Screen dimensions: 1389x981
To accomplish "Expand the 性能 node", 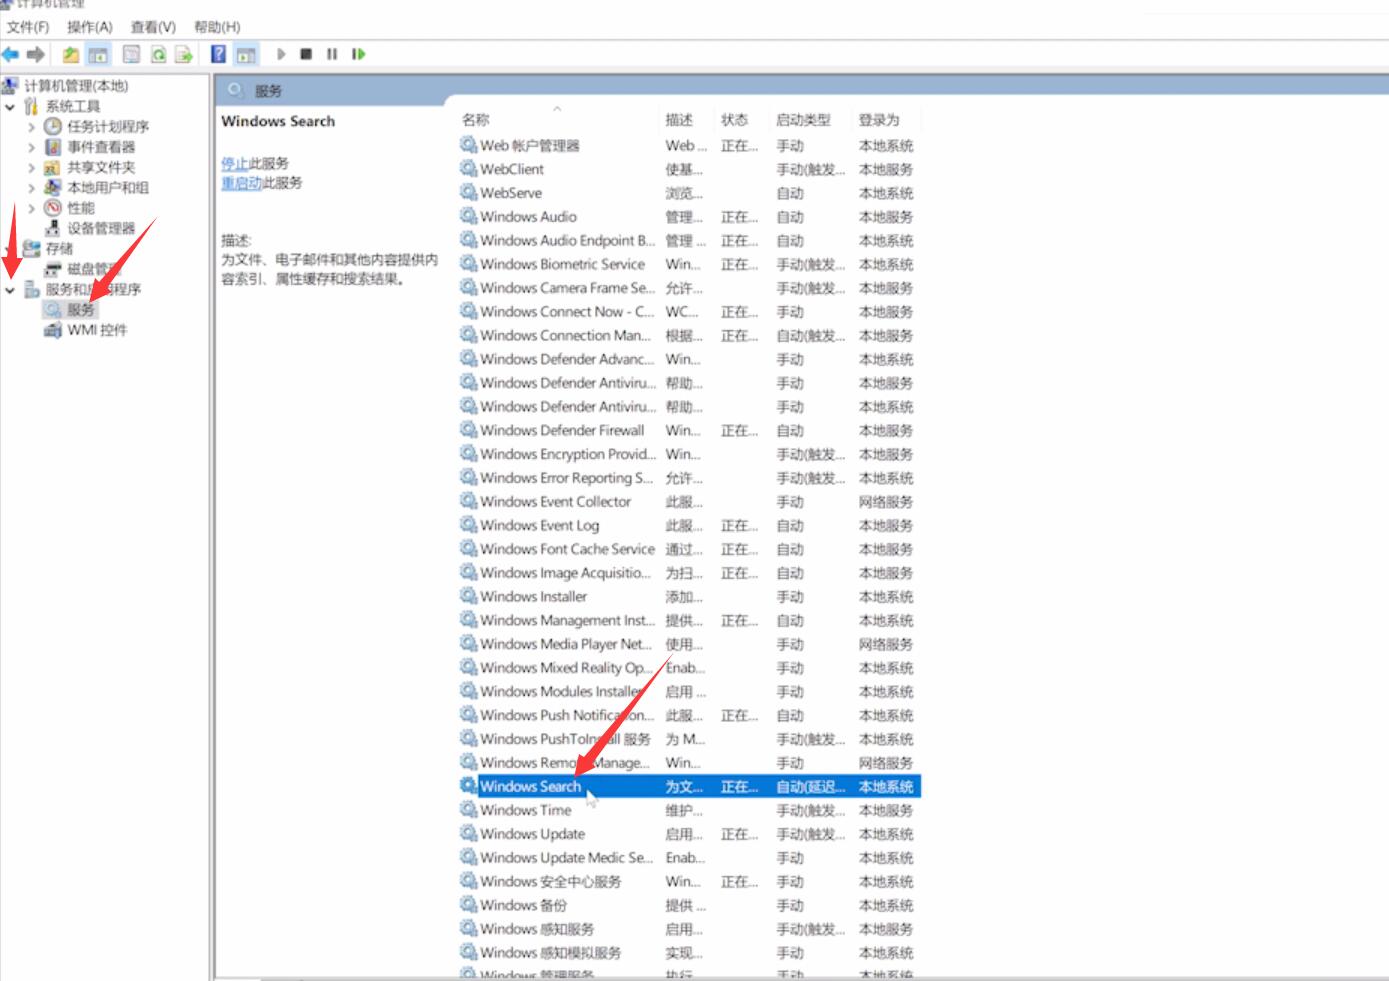I will 31,208.
